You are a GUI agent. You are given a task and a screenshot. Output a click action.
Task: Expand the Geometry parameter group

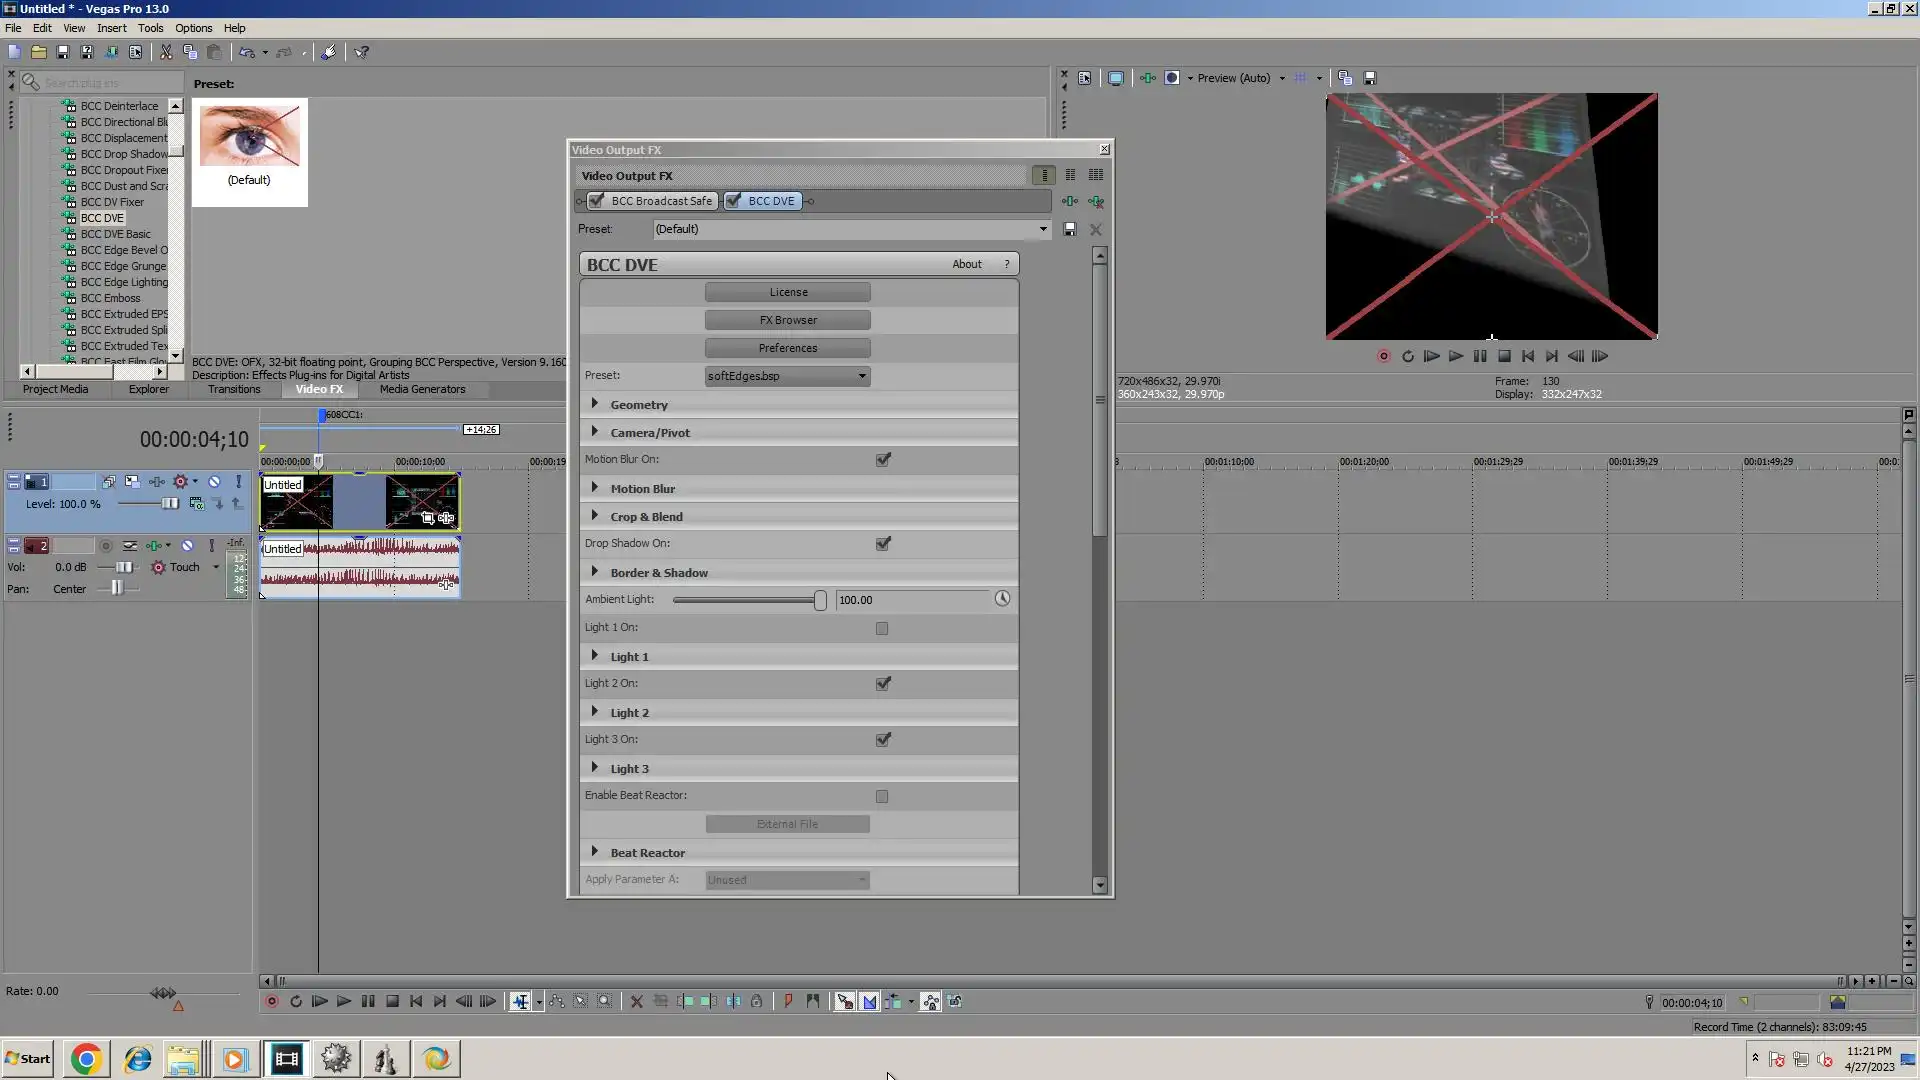[x=595, y=404]
